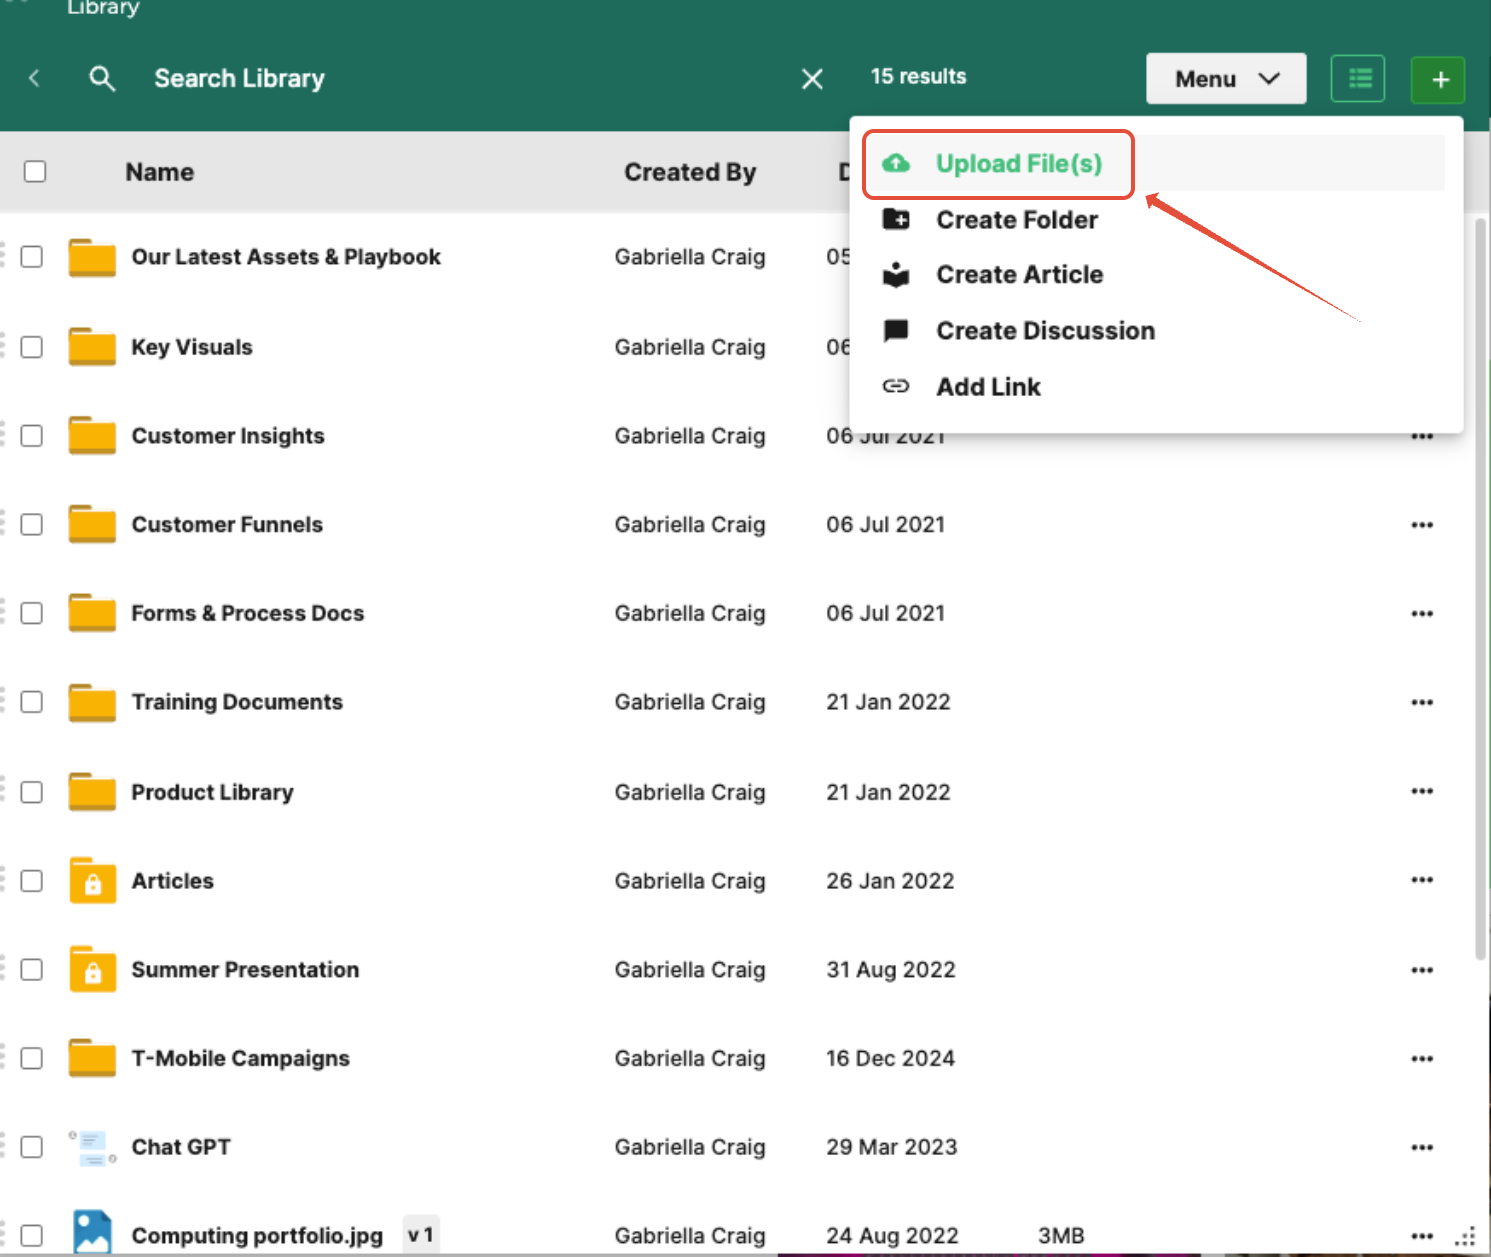Viewport: 1491px width, 1257px height.
Task: Check the Training Documents row checkbox
Action: tap(32, 702)
